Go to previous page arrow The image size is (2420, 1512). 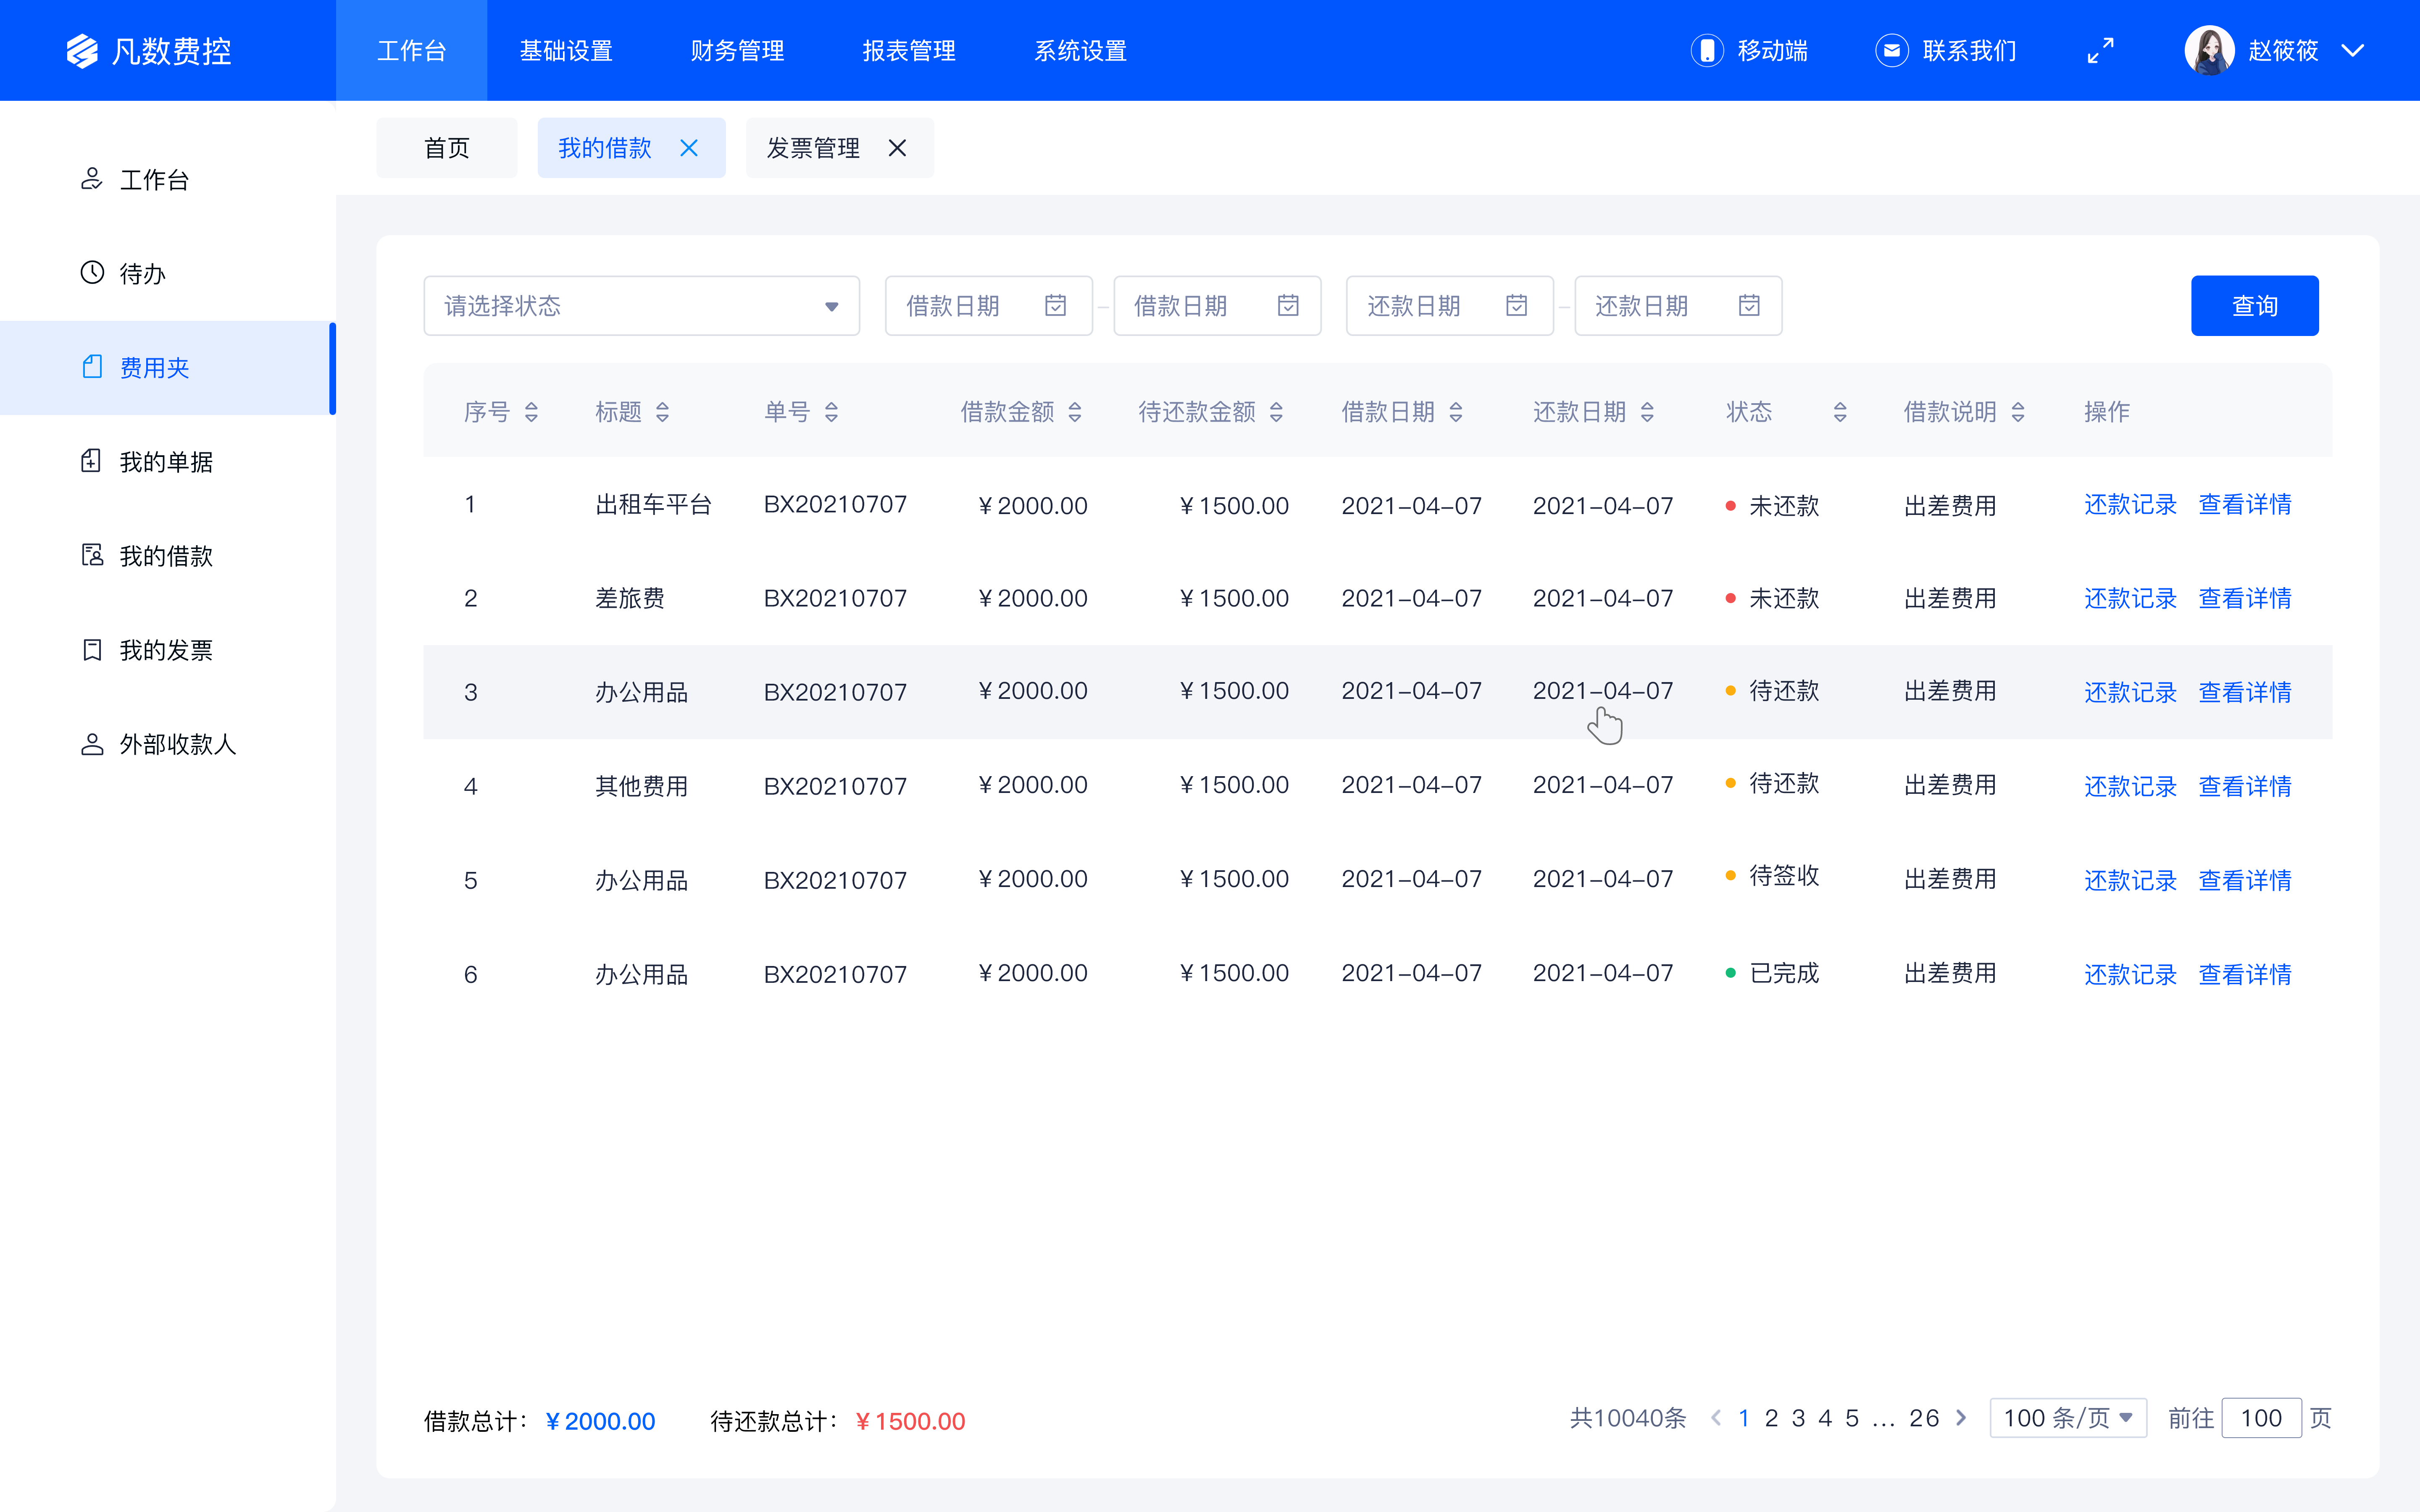pyautogui.click(x=1716, y=1418)
